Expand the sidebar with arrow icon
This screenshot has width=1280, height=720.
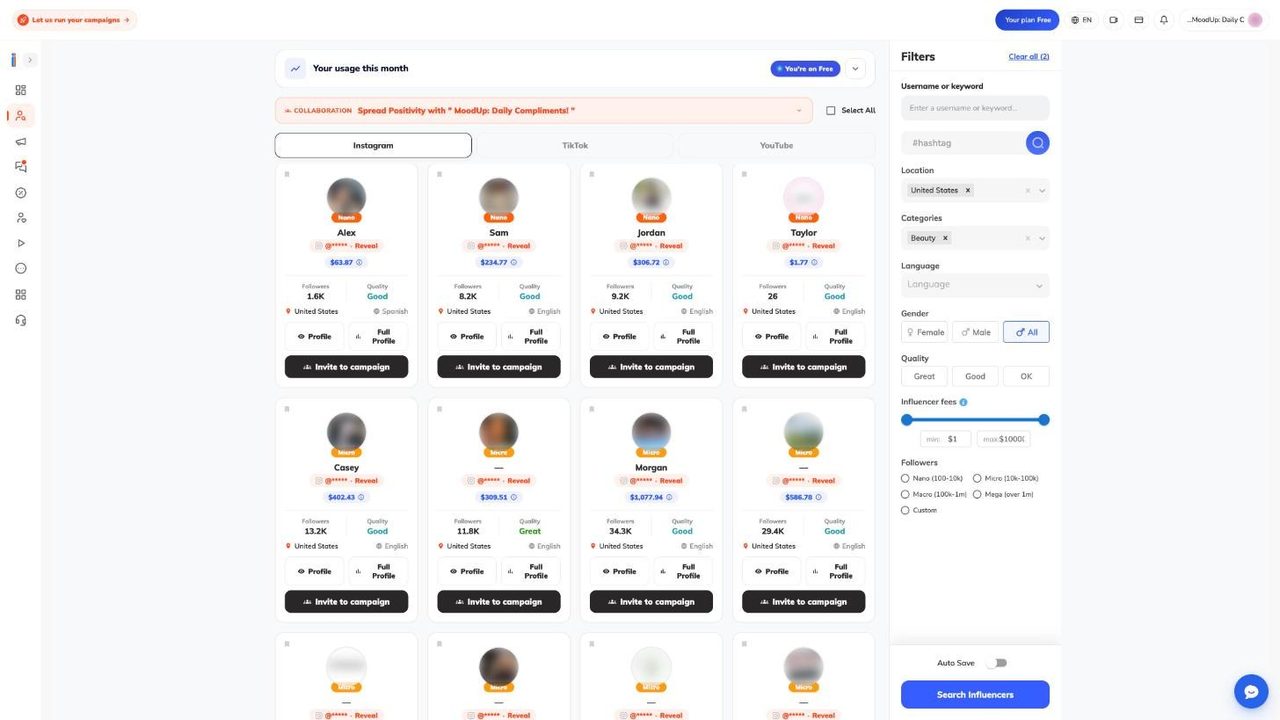point(30,60)
